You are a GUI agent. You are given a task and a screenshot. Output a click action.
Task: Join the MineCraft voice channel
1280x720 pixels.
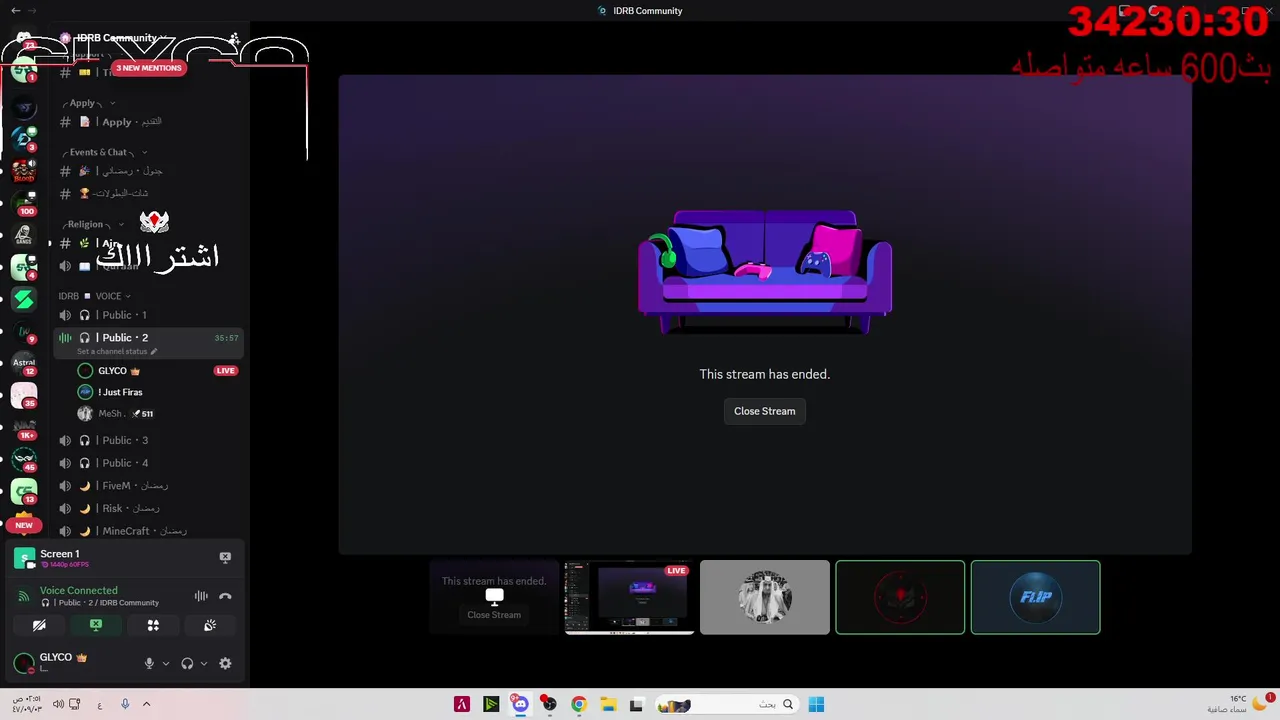[149, 531]
